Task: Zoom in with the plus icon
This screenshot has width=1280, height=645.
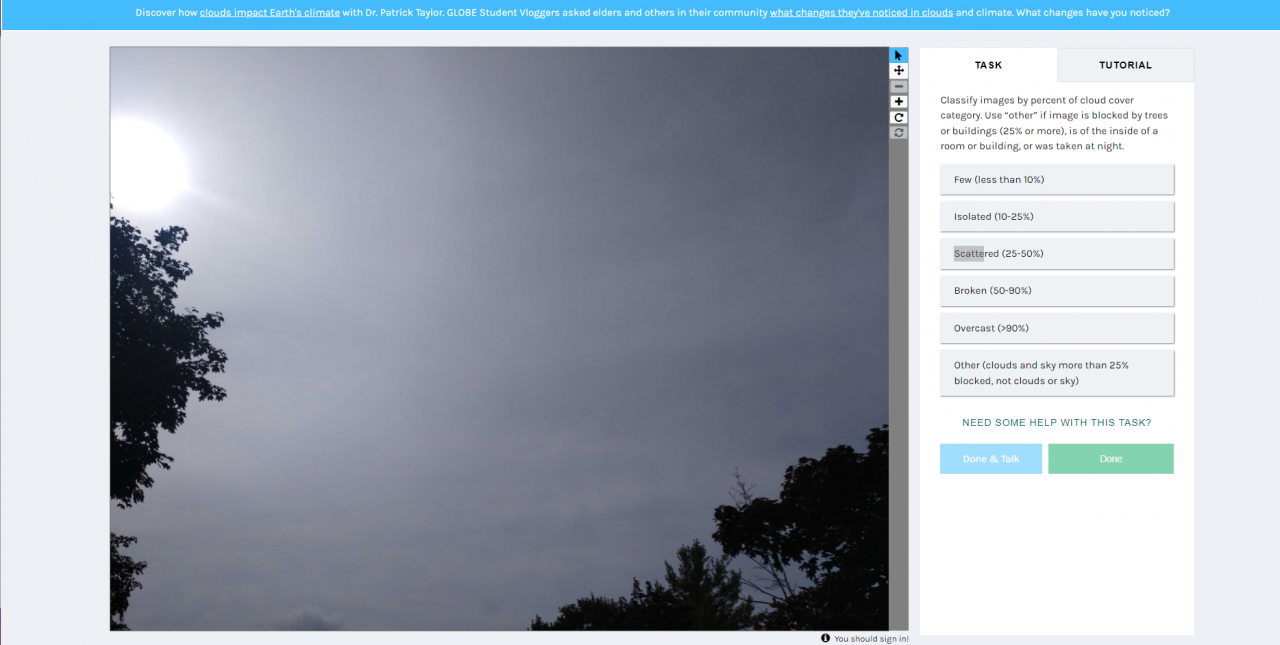Action: [899, 102]
